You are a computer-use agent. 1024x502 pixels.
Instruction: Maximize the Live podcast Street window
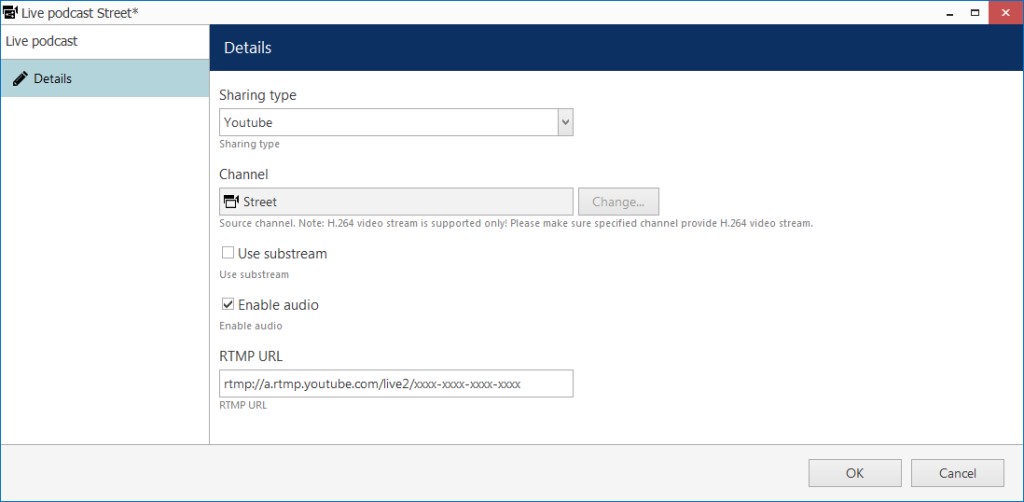pos(974,12)
